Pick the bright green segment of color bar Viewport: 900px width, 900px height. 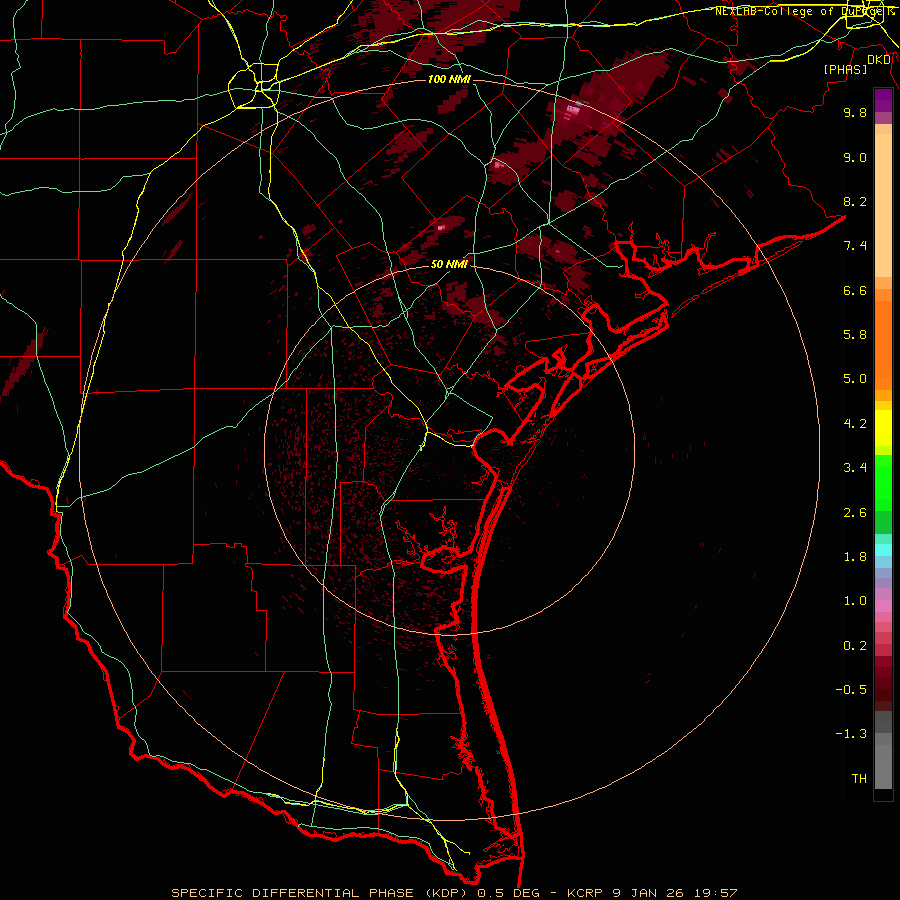883,482
